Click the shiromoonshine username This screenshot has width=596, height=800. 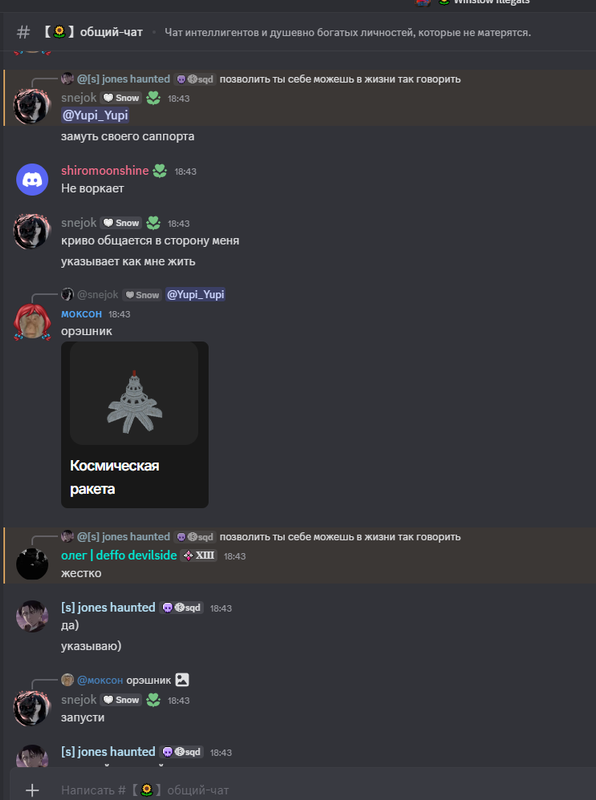point(105,170)
